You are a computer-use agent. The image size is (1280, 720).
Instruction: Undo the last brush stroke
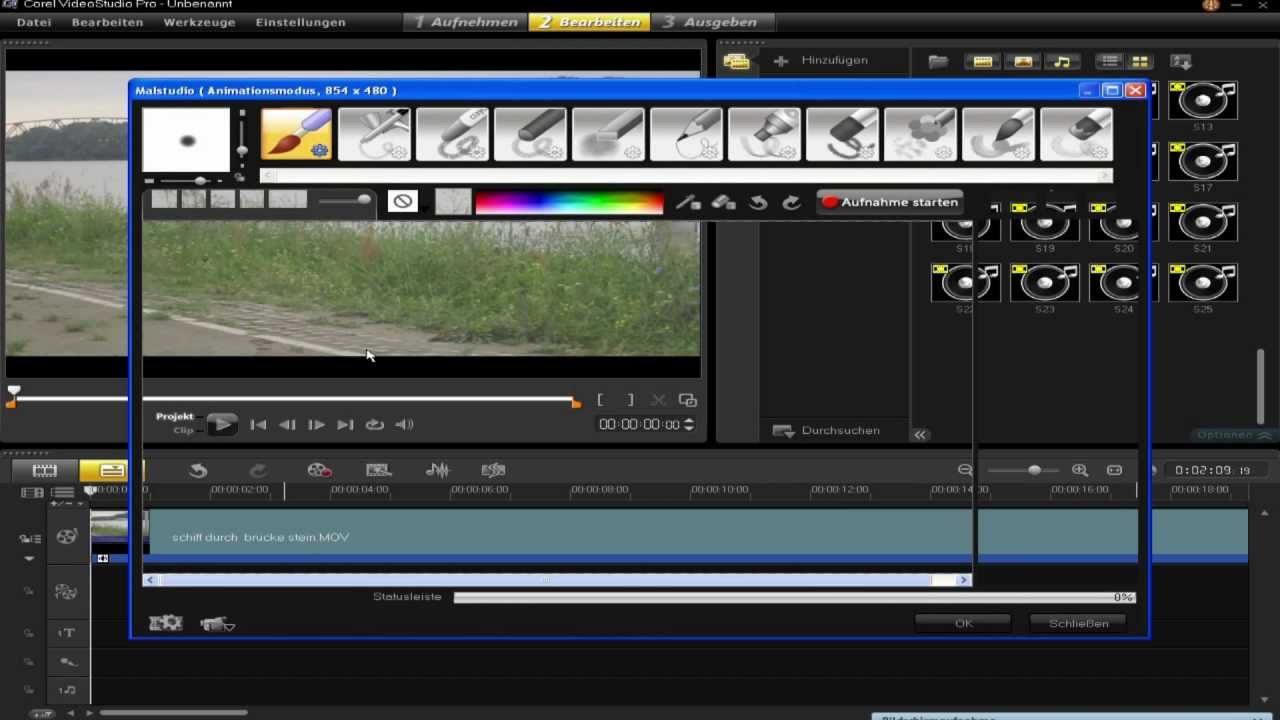tap(758, 202)
